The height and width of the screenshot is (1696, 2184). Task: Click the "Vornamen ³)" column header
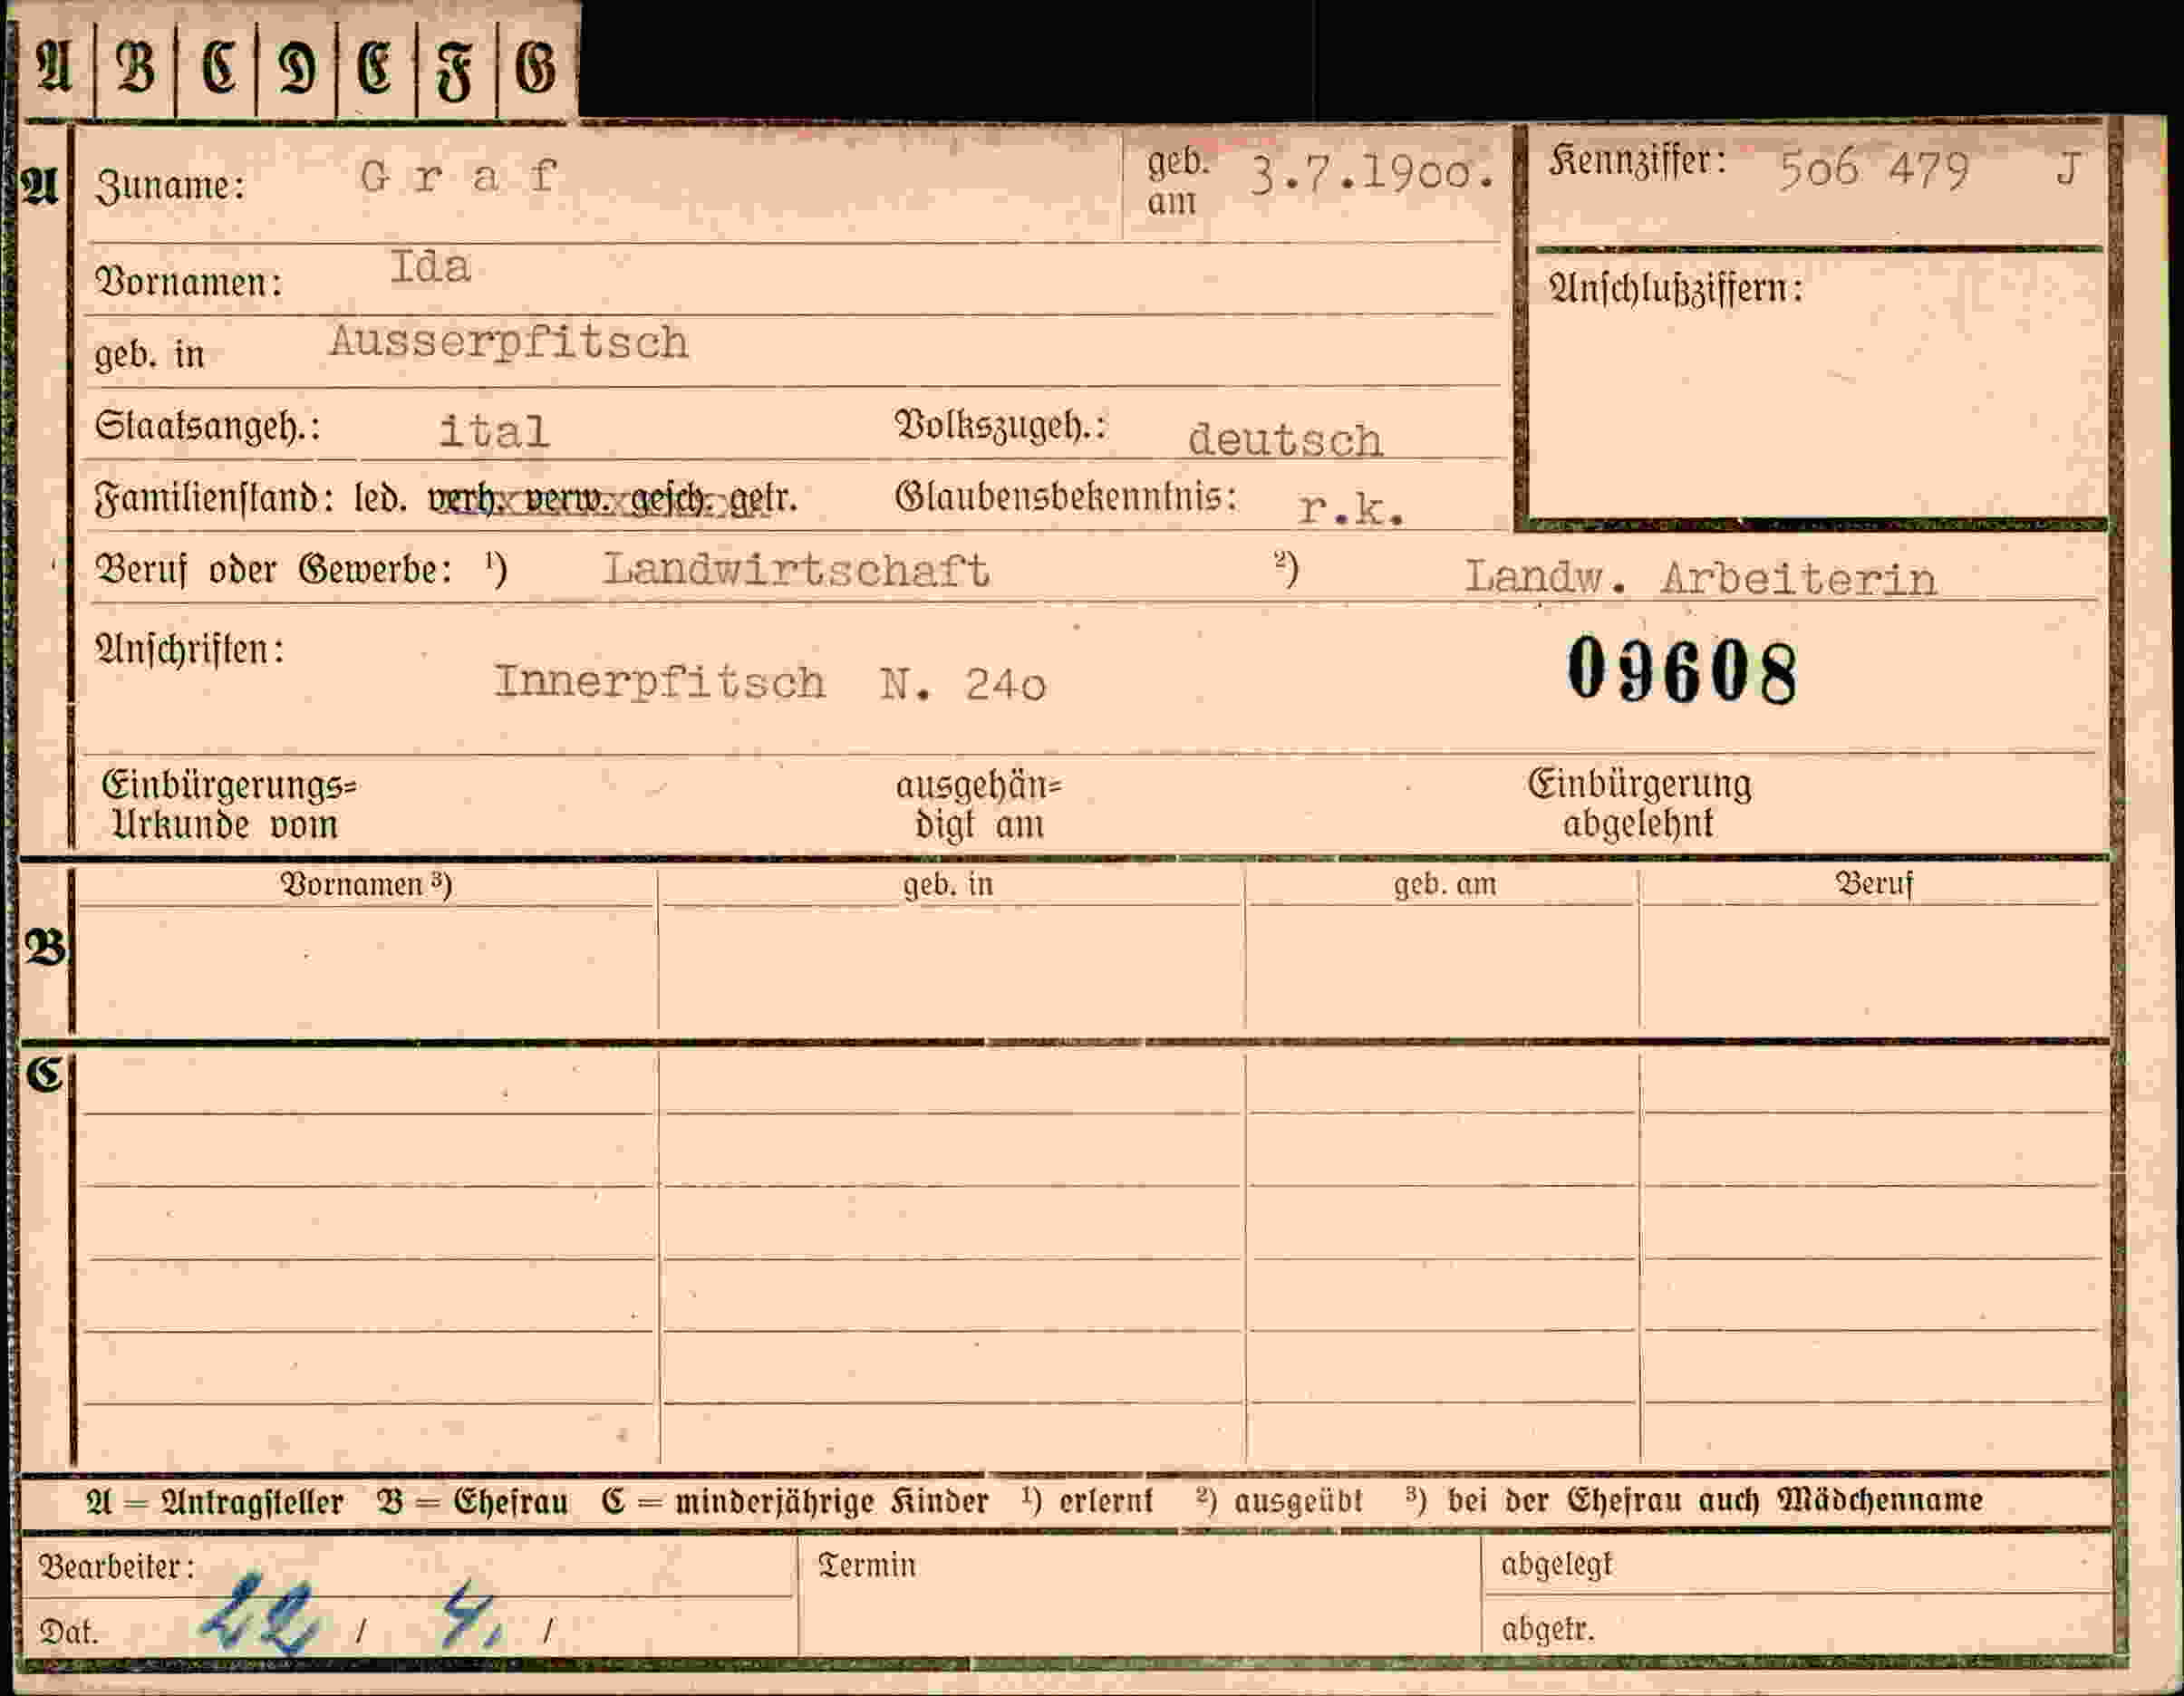[365, 885]
